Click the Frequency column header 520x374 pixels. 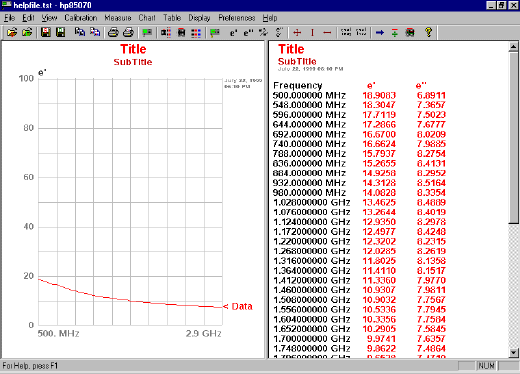tap(298, 85)
